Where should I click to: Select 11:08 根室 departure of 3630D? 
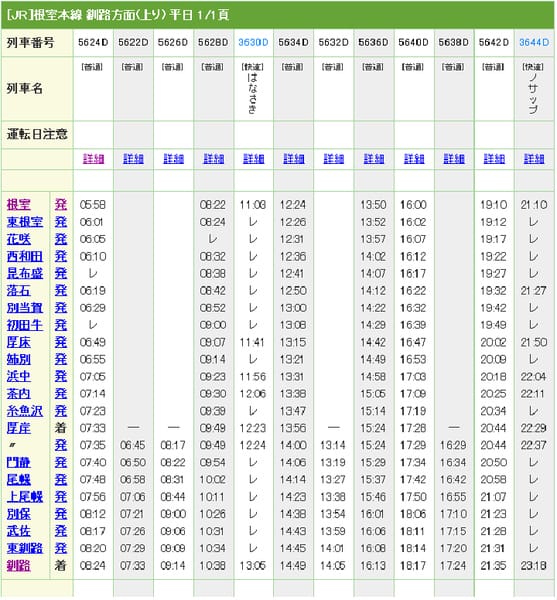(x=253, y=205)
